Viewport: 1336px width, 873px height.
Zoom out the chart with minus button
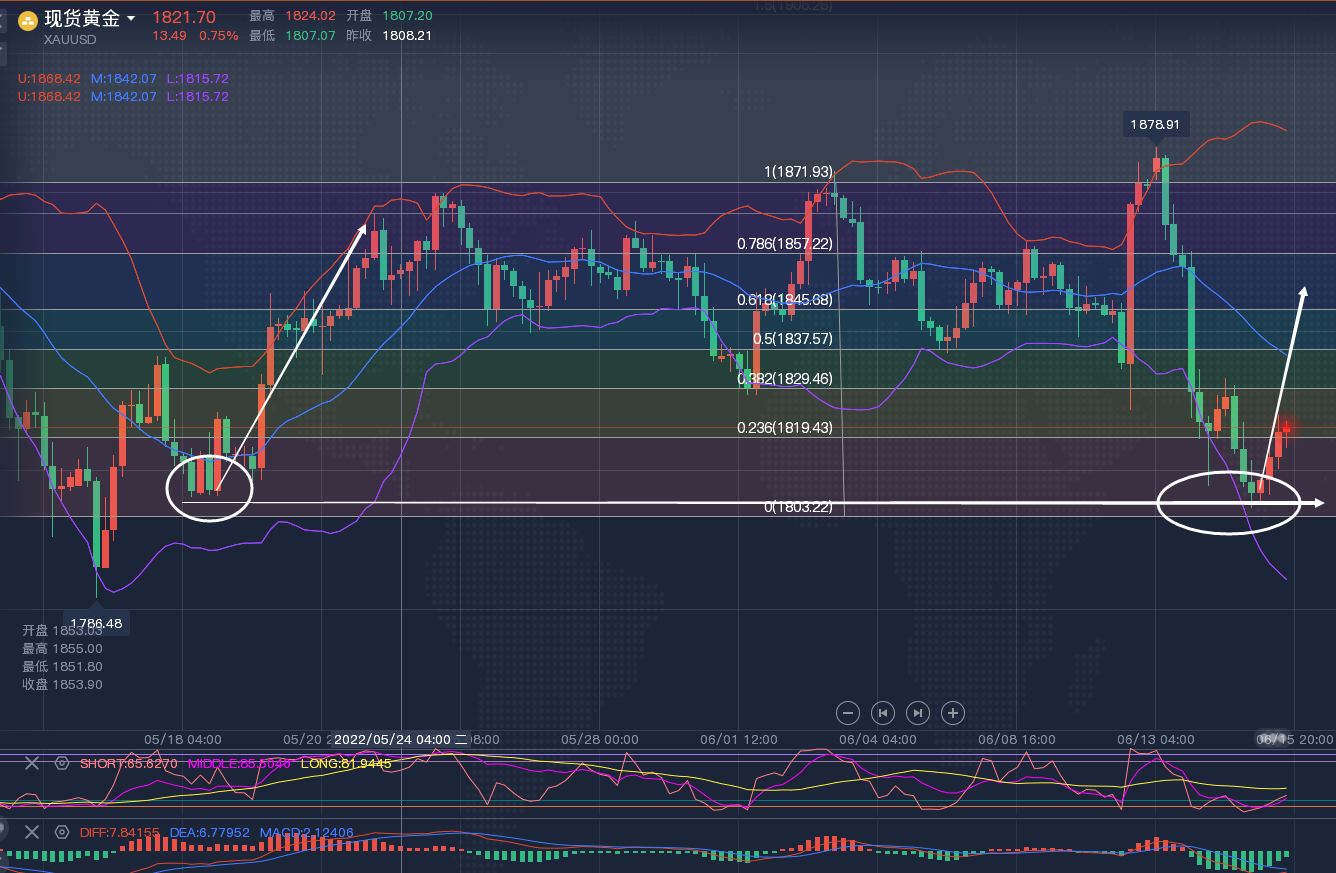tap(848, 713)
